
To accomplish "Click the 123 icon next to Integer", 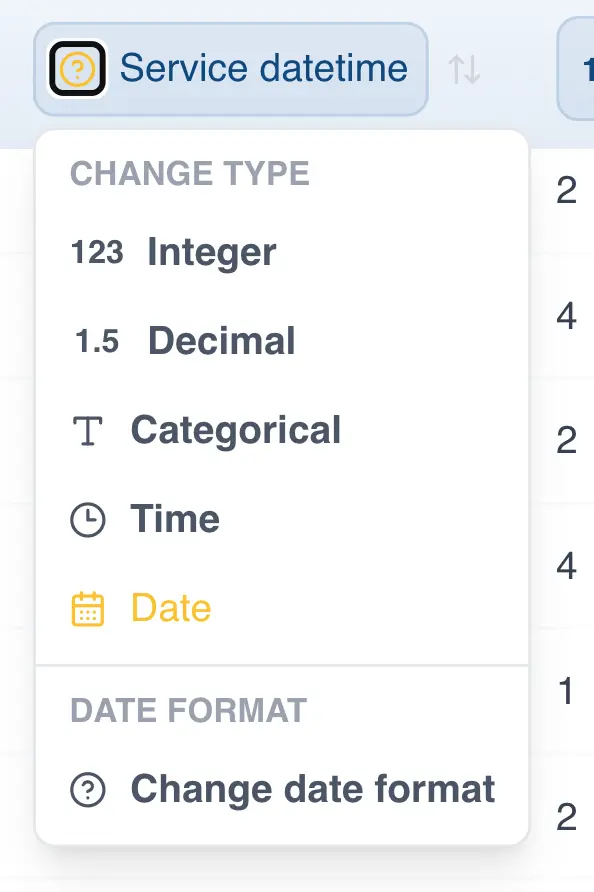I will pos(95,253).
